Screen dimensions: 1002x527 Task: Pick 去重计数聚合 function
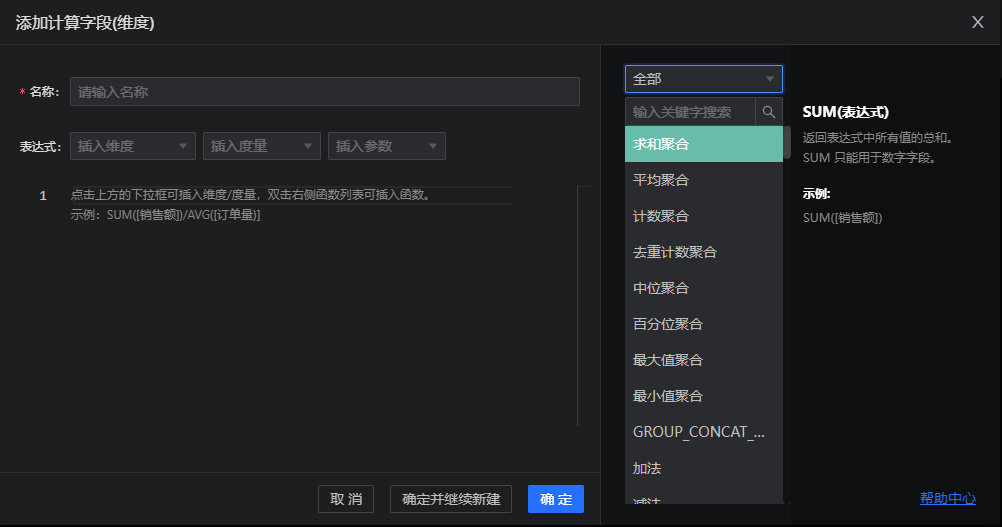coord(703,252)
